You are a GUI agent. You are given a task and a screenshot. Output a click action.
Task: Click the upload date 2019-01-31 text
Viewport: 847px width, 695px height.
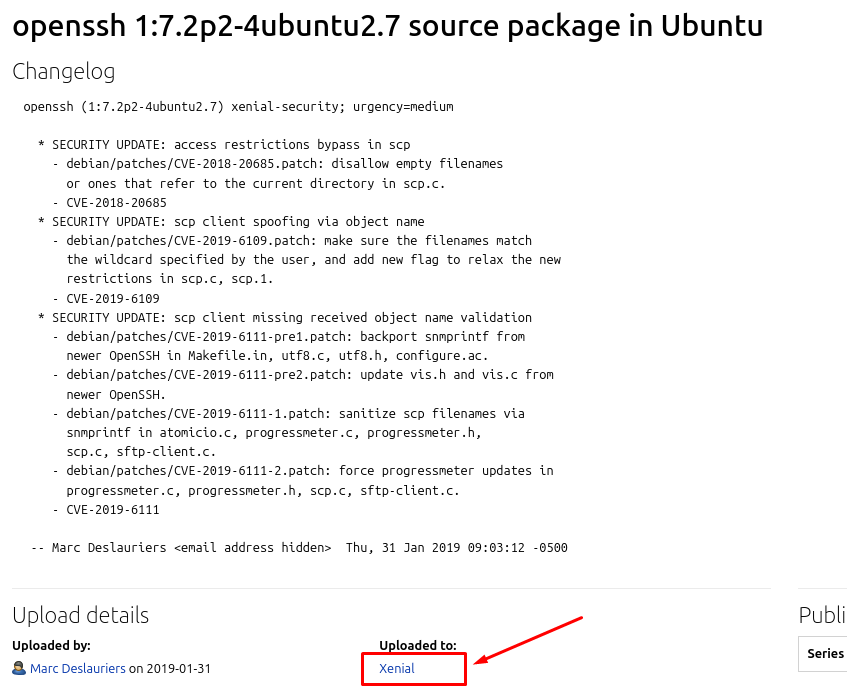pyautogui.click(x=178, y=668)
